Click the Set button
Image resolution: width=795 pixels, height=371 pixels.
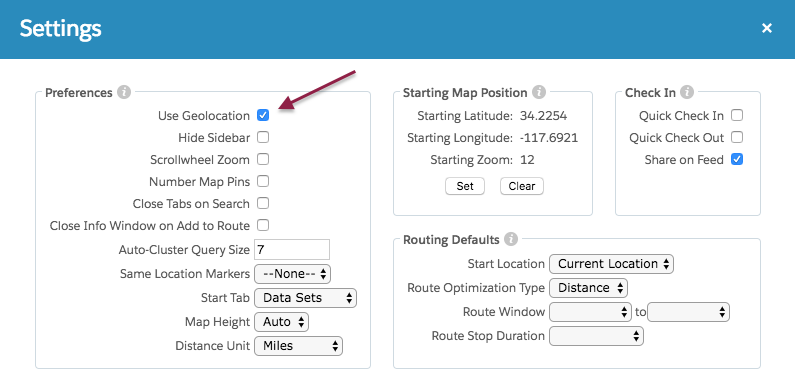point(465,186)
